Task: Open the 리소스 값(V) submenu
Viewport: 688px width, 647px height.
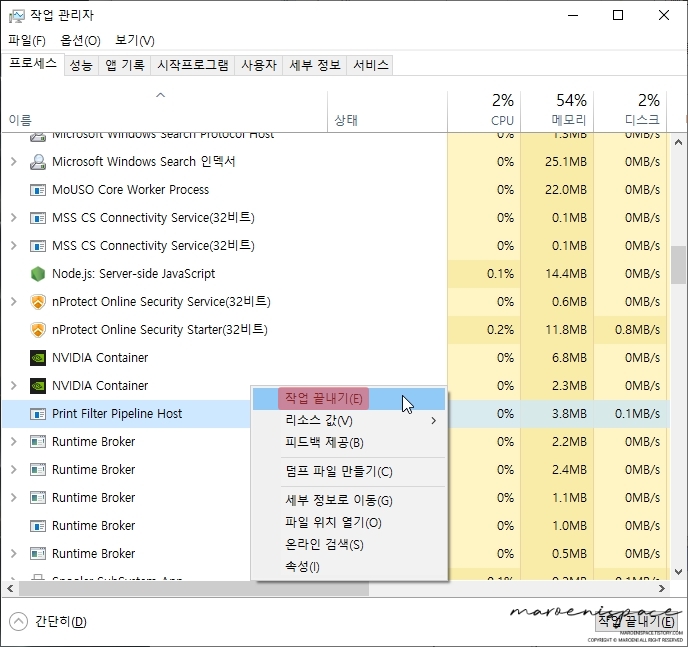Action: tap(349, 421)
